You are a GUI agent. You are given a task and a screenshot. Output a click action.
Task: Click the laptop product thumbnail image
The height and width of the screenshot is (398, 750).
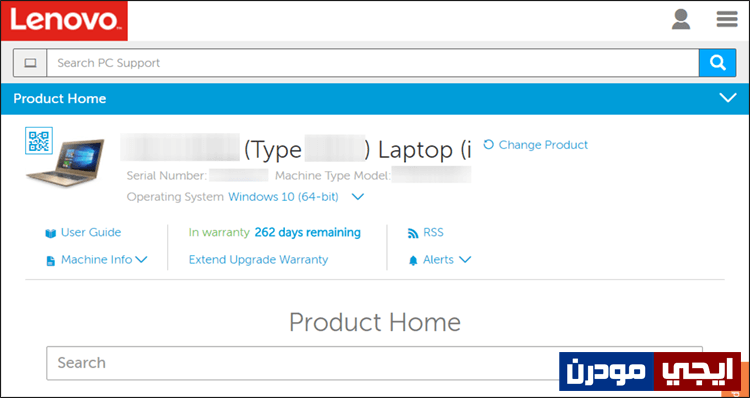pos(66,162)
